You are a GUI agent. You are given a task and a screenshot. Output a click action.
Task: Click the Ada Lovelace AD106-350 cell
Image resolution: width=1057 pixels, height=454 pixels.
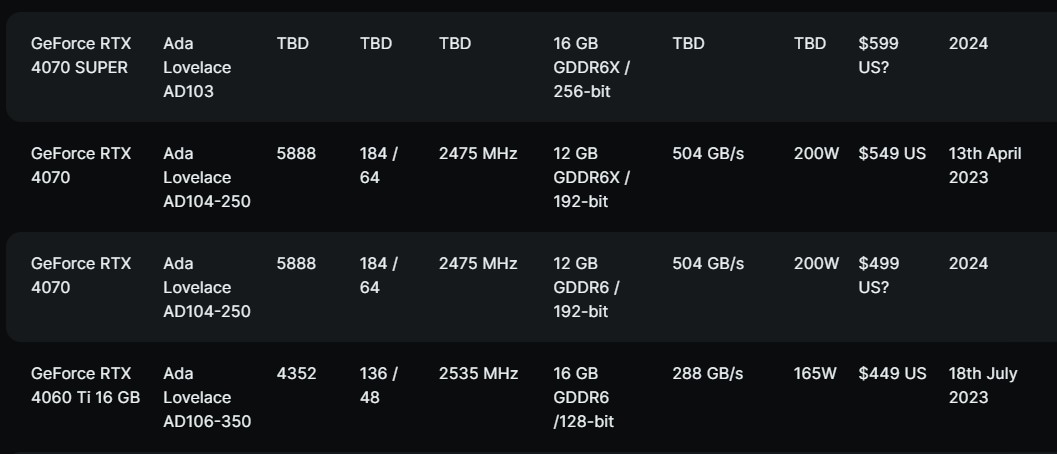[207, 397]
